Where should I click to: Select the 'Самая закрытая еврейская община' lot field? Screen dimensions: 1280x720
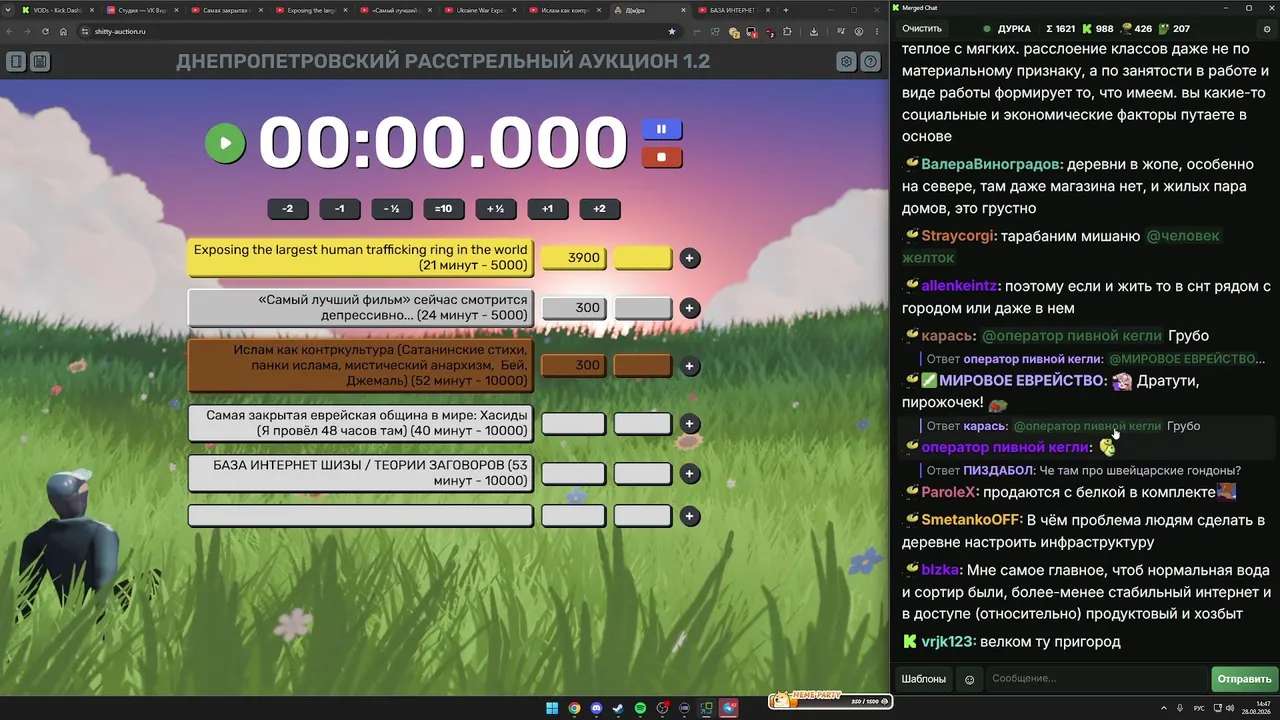click(x=360, y=424)
